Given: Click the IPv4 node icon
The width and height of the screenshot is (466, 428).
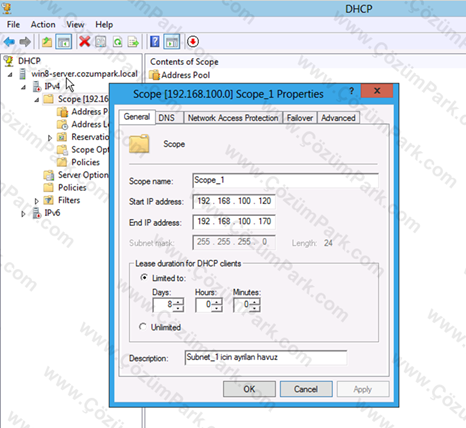Looking at the screenshot, I should (37, 87).
